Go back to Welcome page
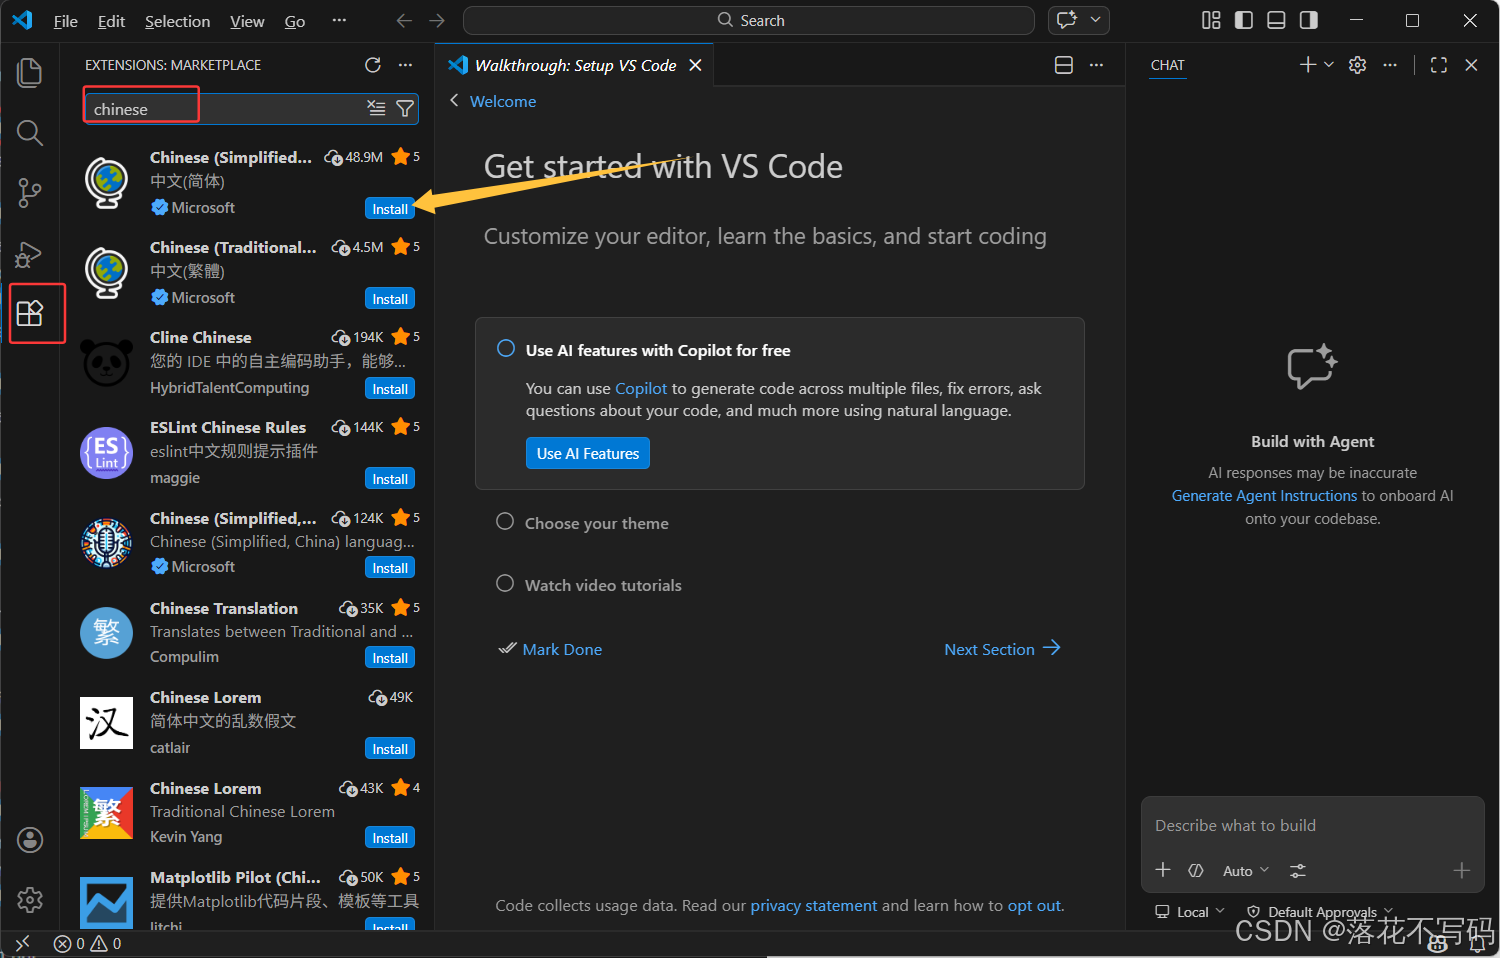1500x958 pixels. point(493,101)
